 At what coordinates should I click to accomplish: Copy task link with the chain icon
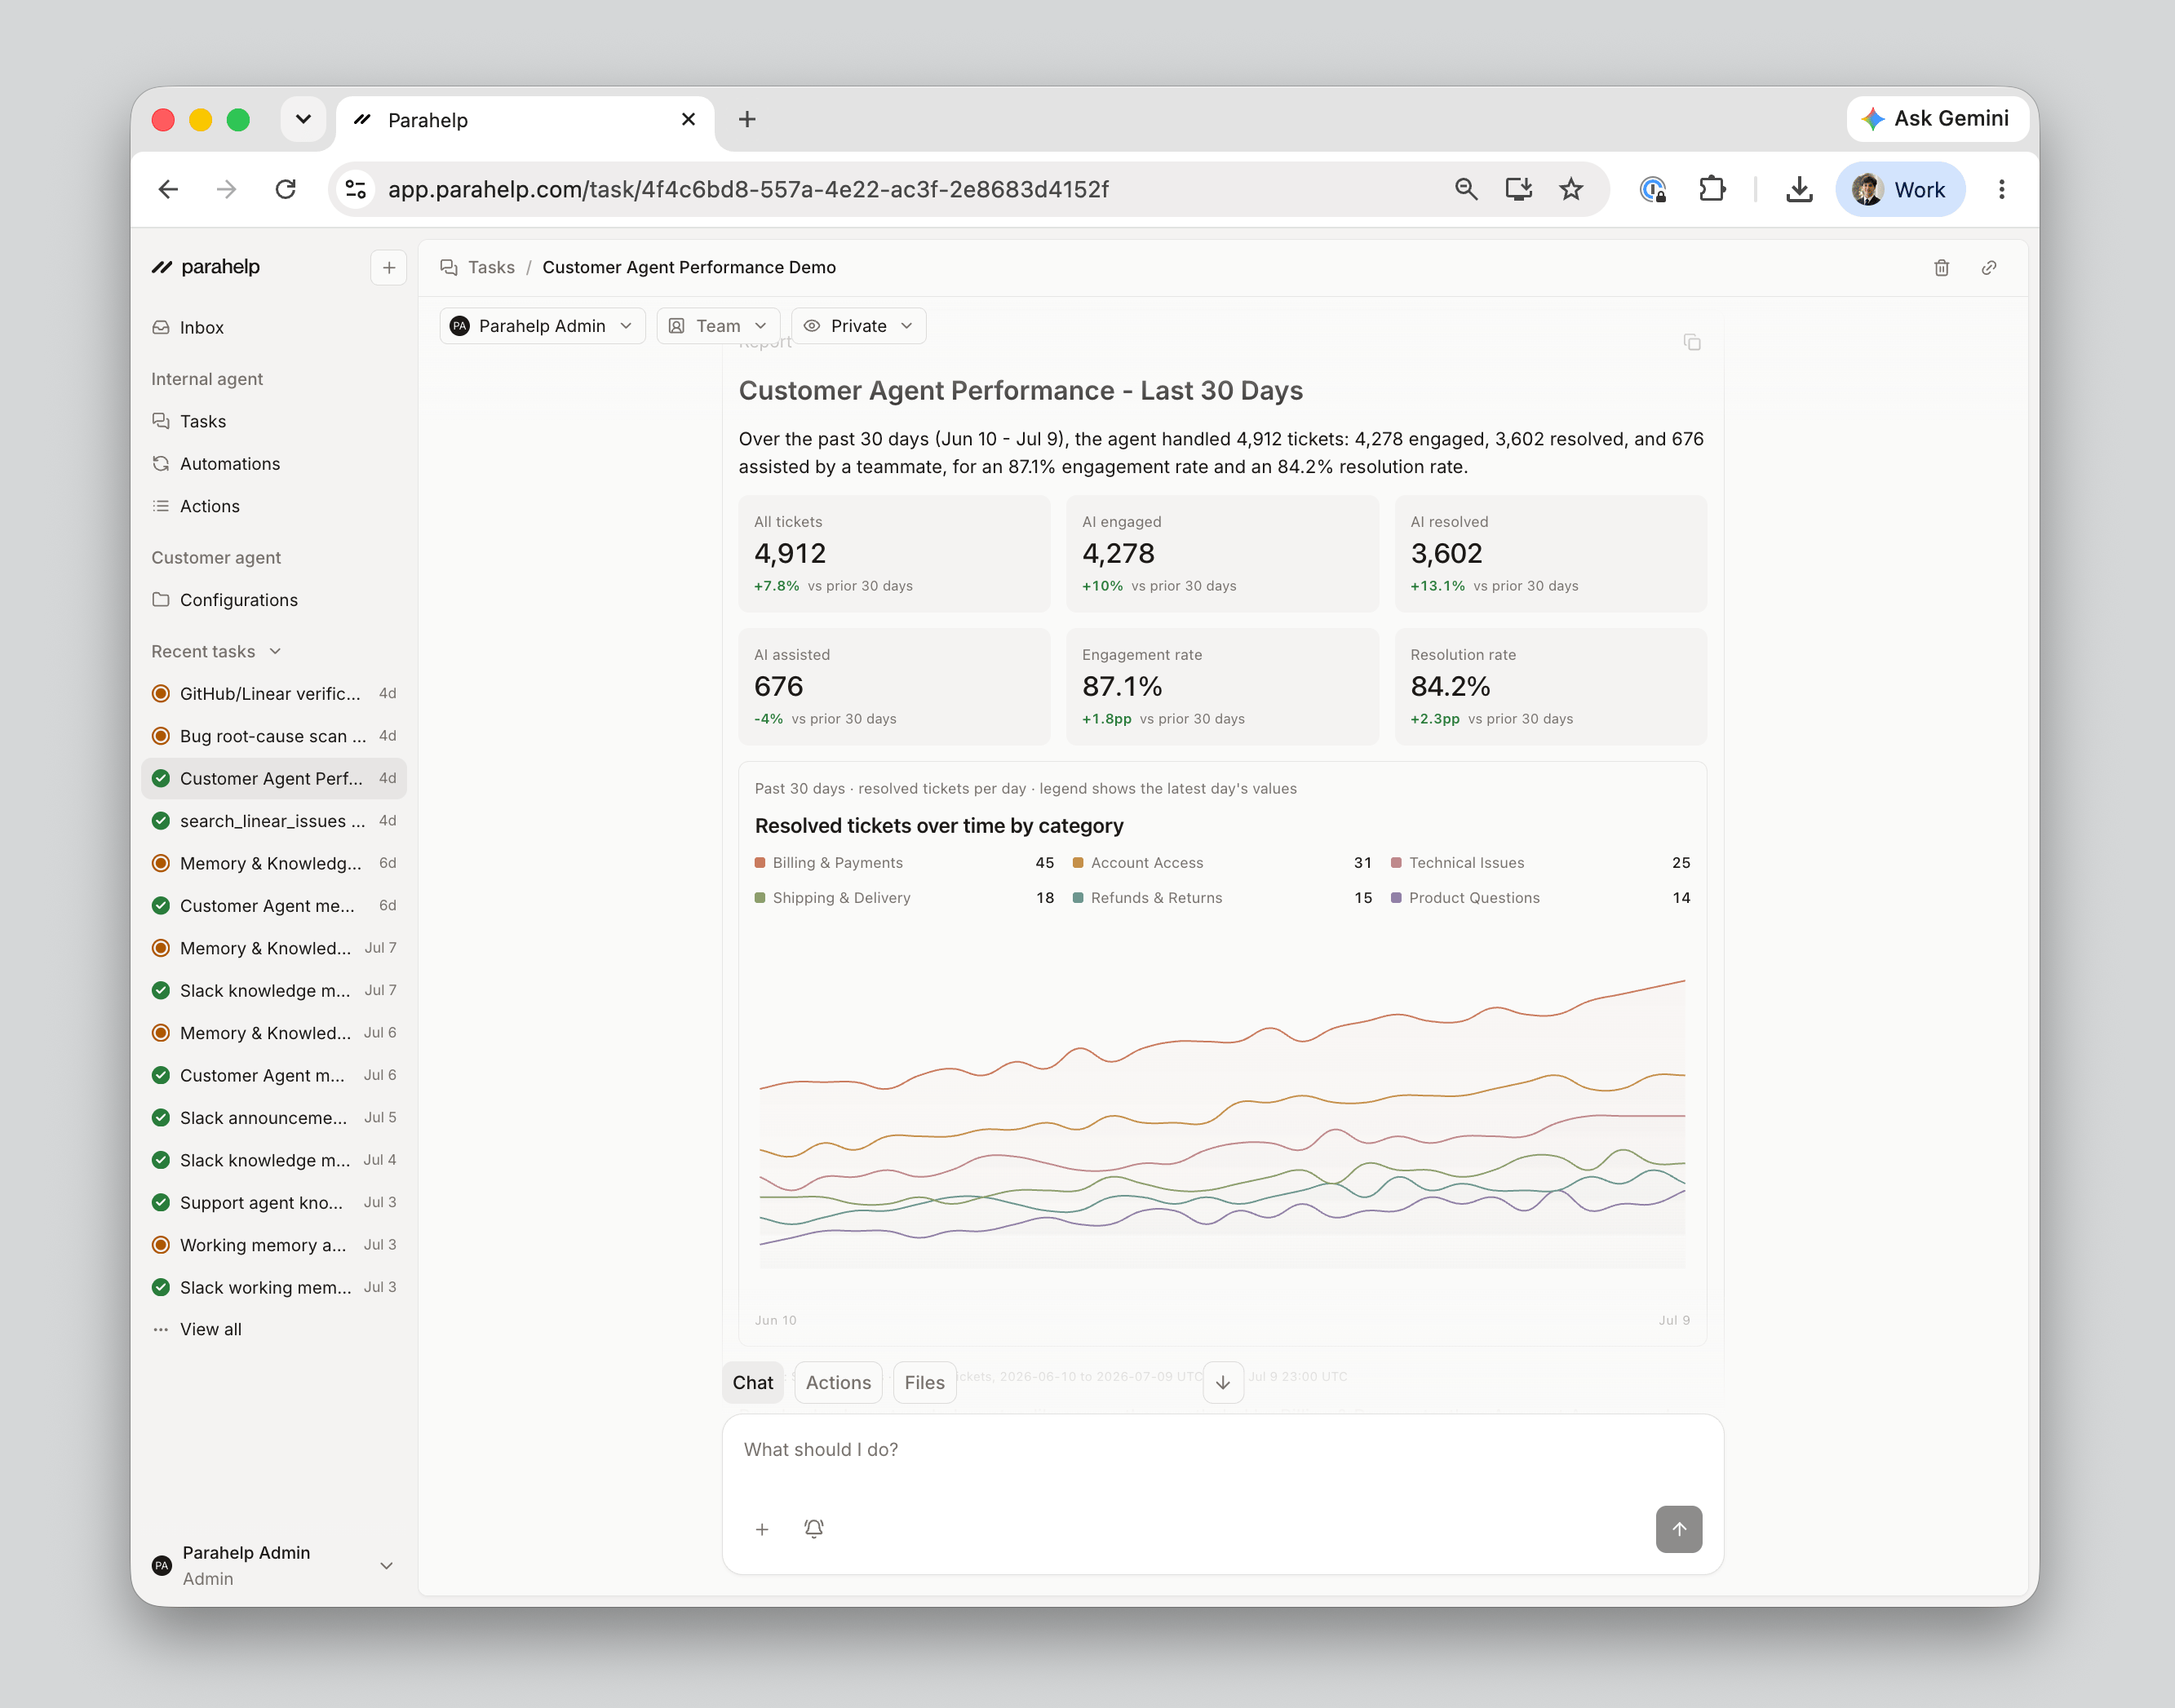[x=1989, y=267]
